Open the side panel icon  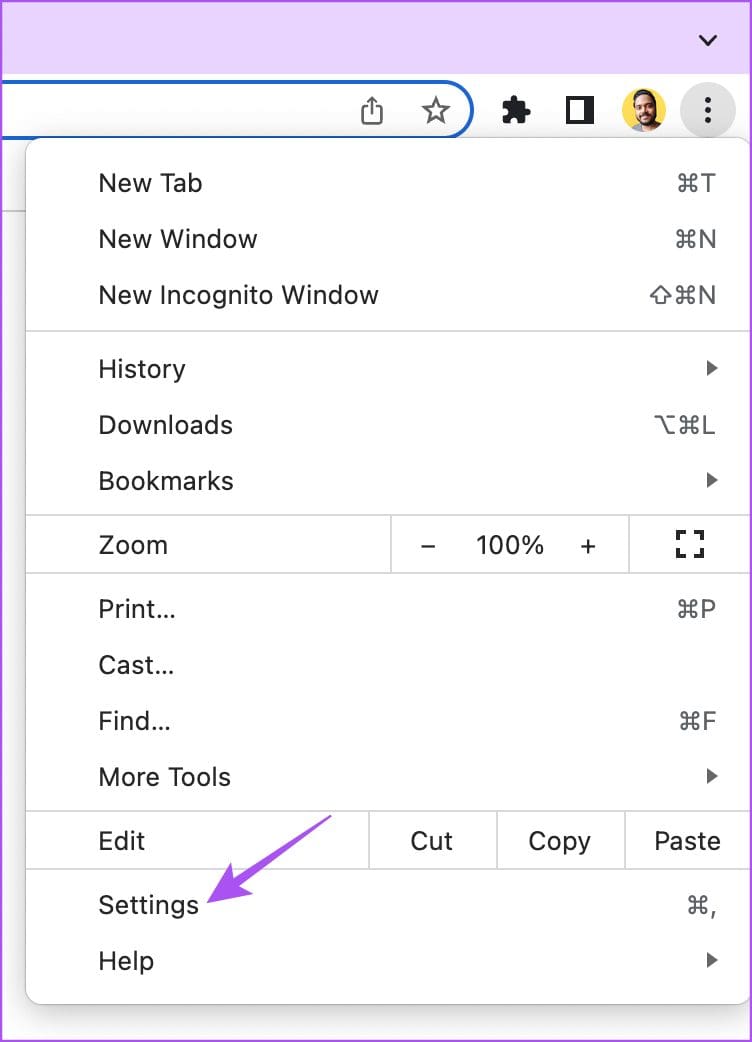click(x=580, y=110)
